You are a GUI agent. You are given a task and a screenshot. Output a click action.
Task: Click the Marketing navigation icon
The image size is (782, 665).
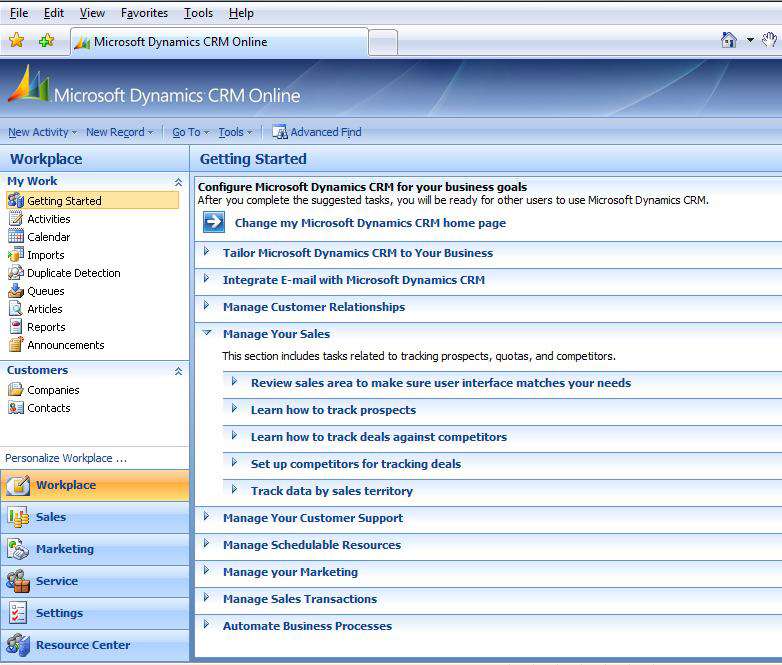tap(18, 549)
